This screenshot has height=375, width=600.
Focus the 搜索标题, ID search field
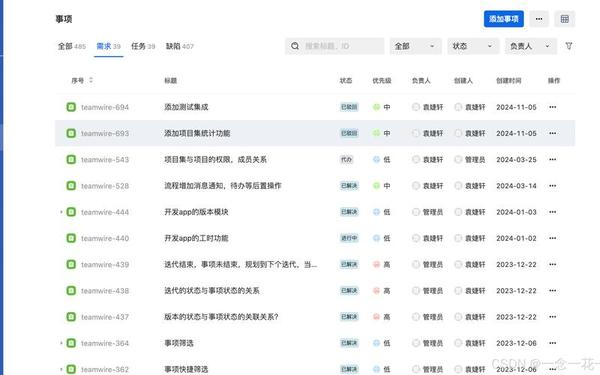(x=334, y=46)
